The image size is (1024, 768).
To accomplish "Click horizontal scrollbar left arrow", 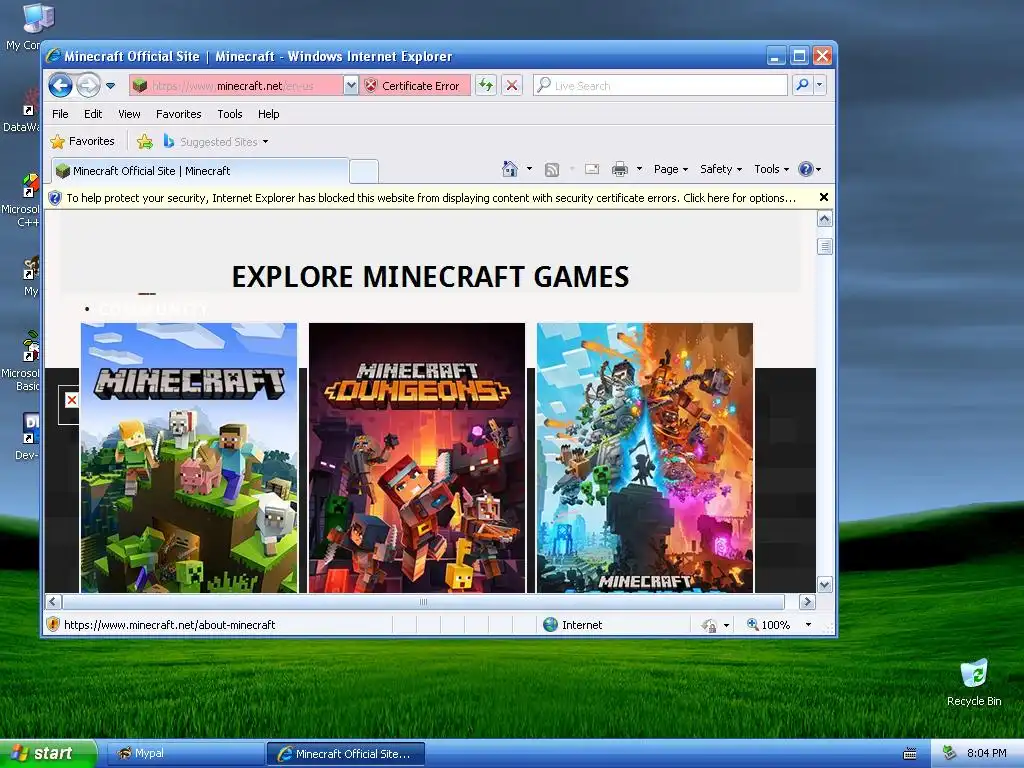I will point(54,601).
